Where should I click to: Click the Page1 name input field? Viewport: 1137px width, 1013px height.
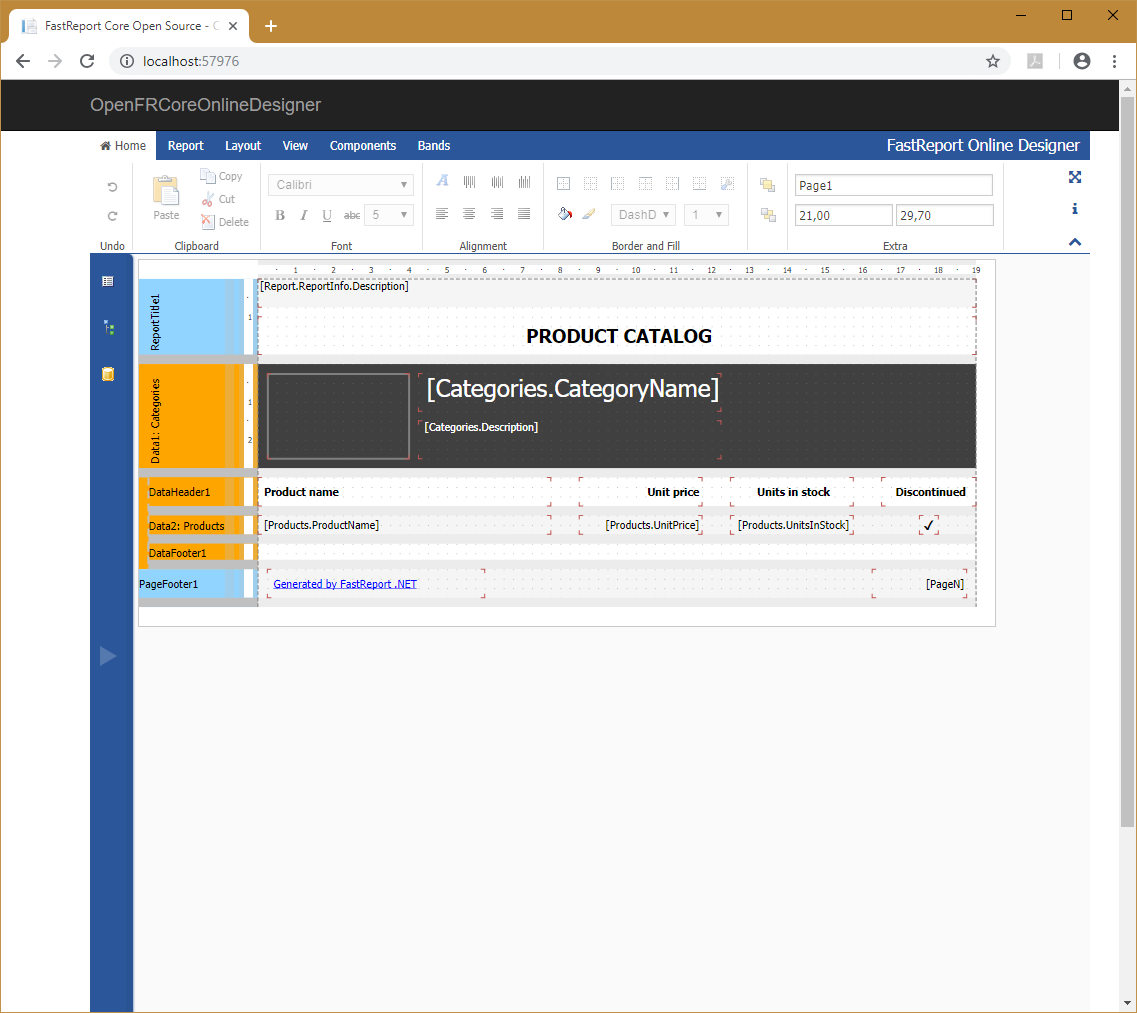893,185
